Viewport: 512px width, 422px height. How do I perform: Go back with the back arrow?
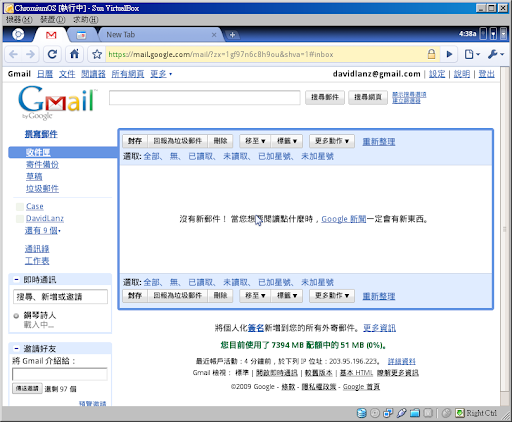pos(13,54)
